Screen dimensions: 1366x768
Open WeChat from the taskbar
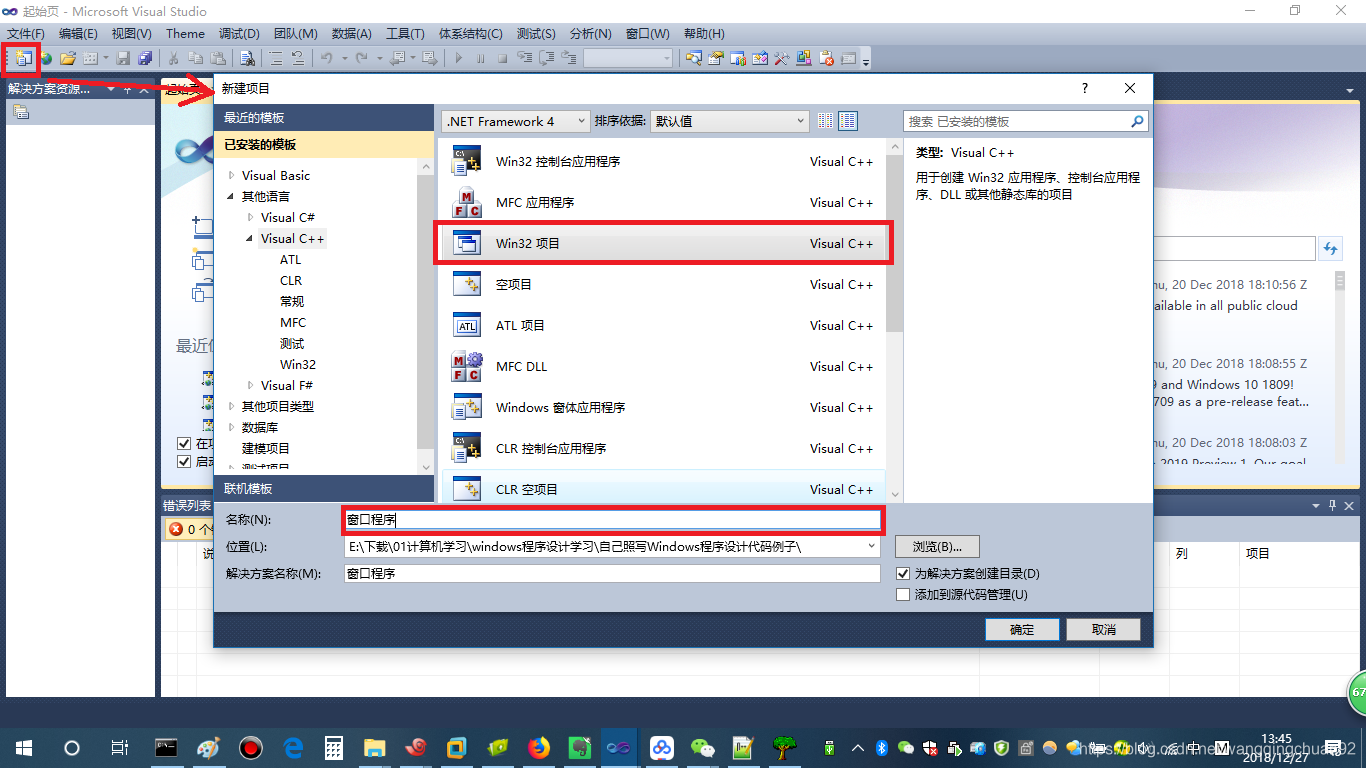[704, 748]
